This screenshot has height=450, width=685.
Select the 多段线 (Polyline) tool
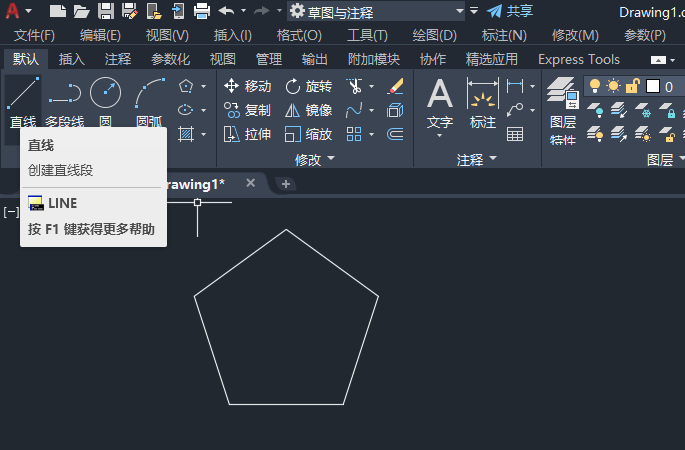65,101
